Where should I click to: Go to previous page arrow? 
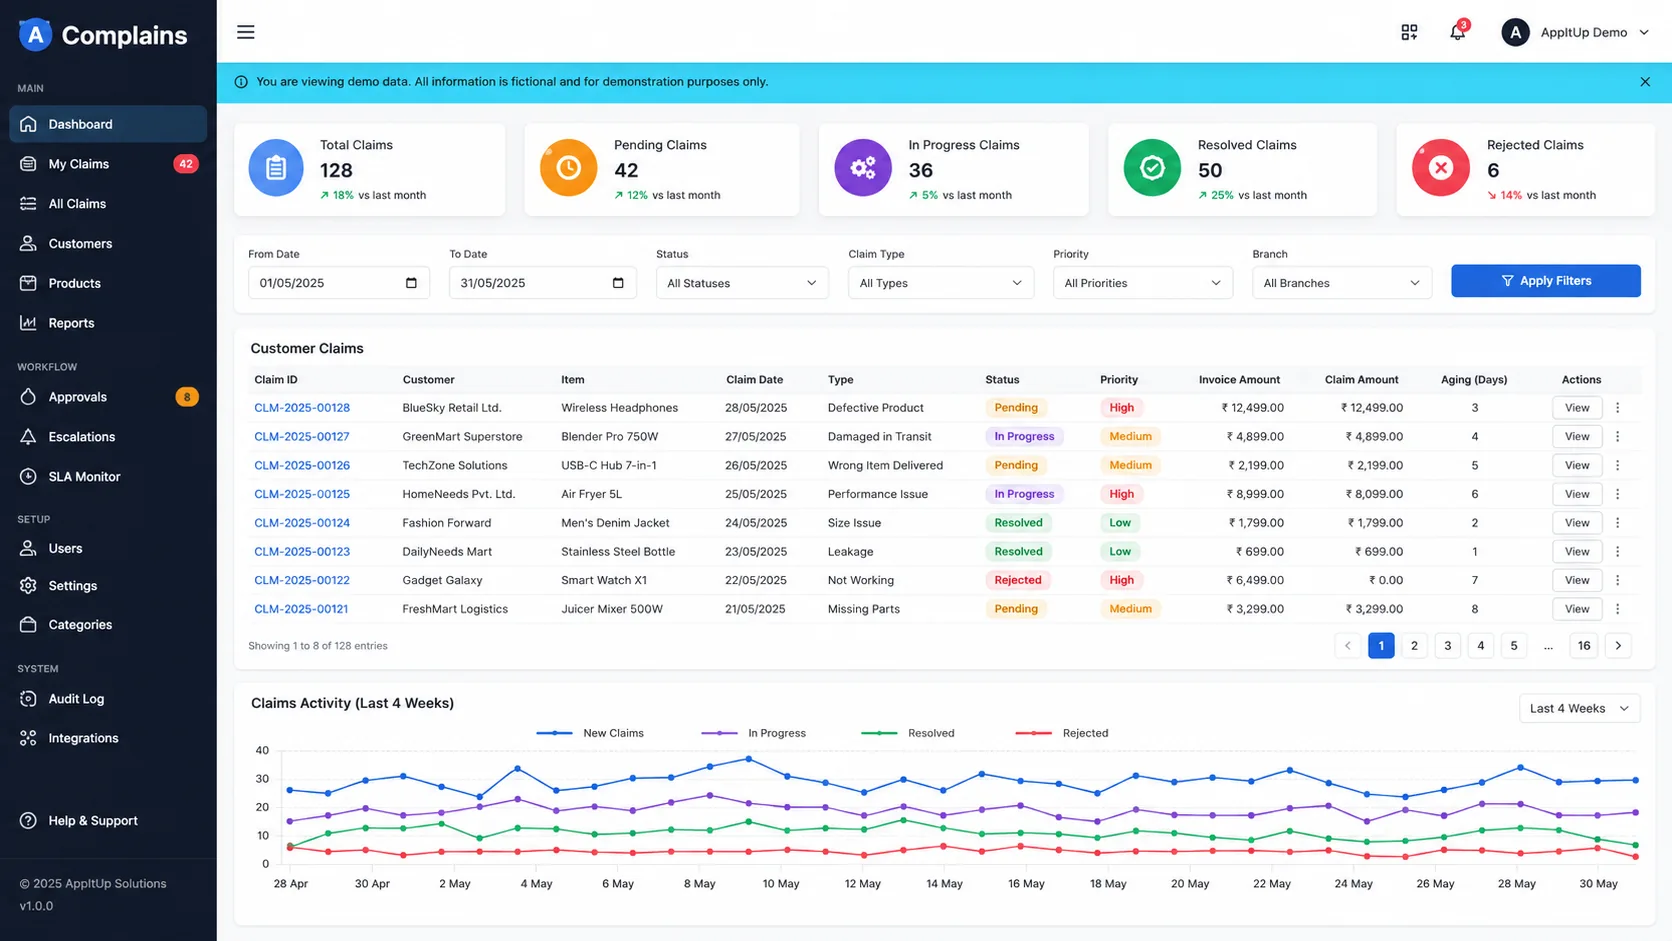click(1348, 646)
